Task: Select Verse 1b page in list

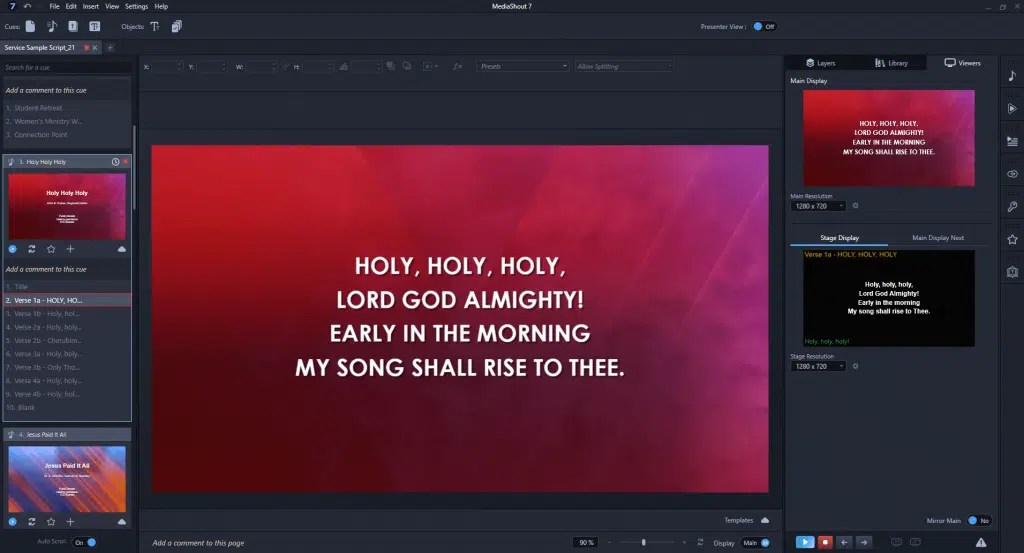Action: click(x=67, y=313)
